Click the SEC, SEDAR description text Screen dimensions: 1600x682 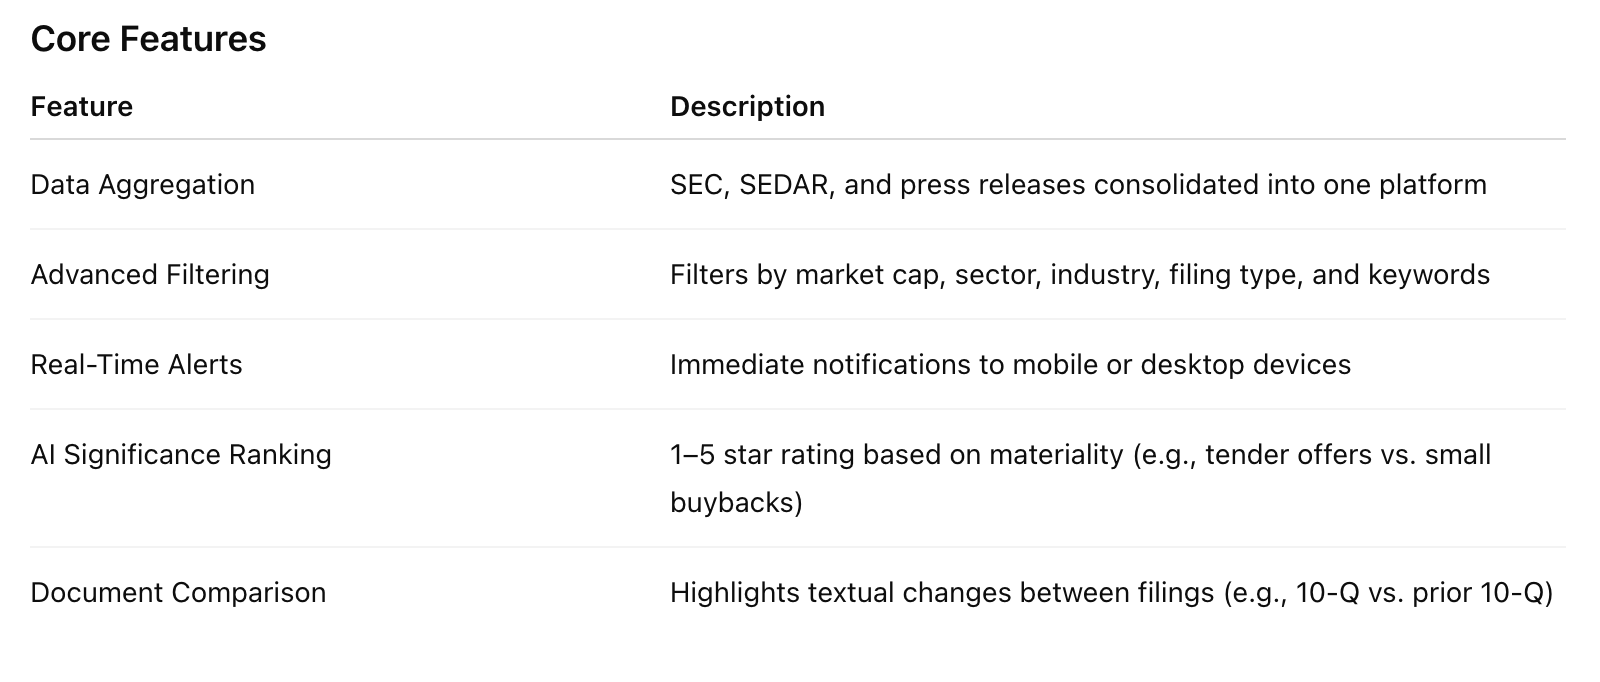point(1078,185)
